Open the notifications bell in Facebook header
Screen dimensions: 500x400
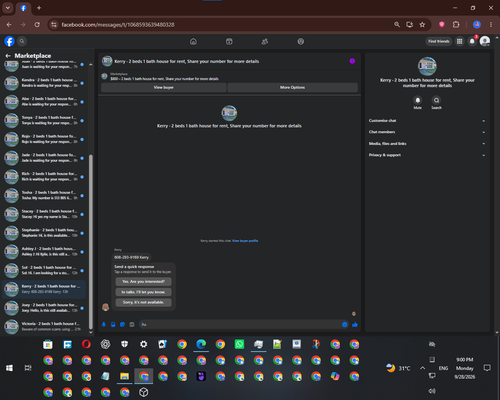click(472, 41)
